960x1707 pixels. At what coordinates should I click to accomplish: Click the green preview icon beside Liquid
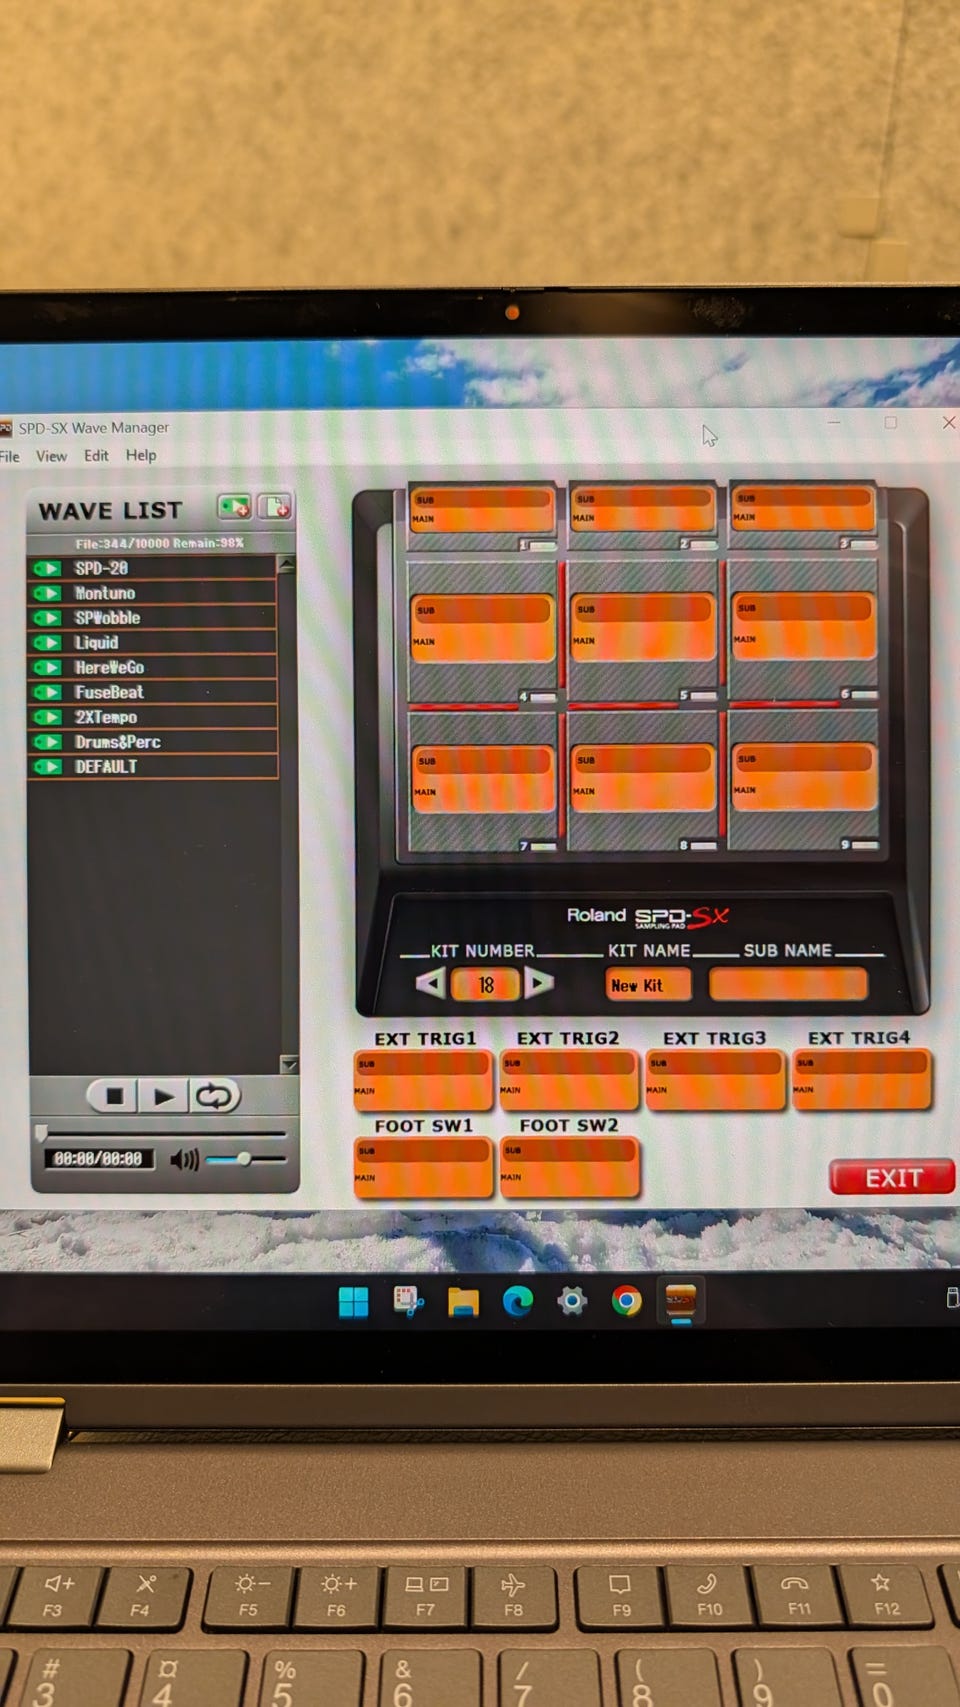[x=47, y=643]
